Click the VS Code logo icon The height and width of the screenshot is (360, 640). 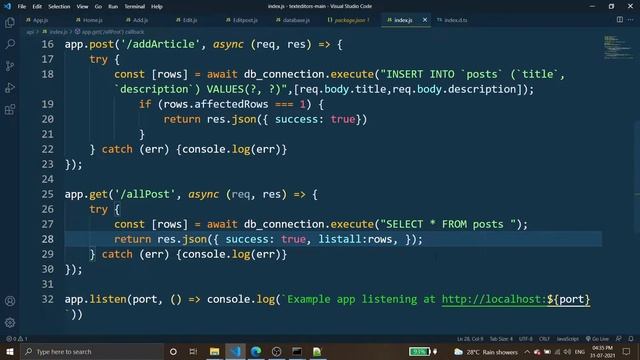7,6
